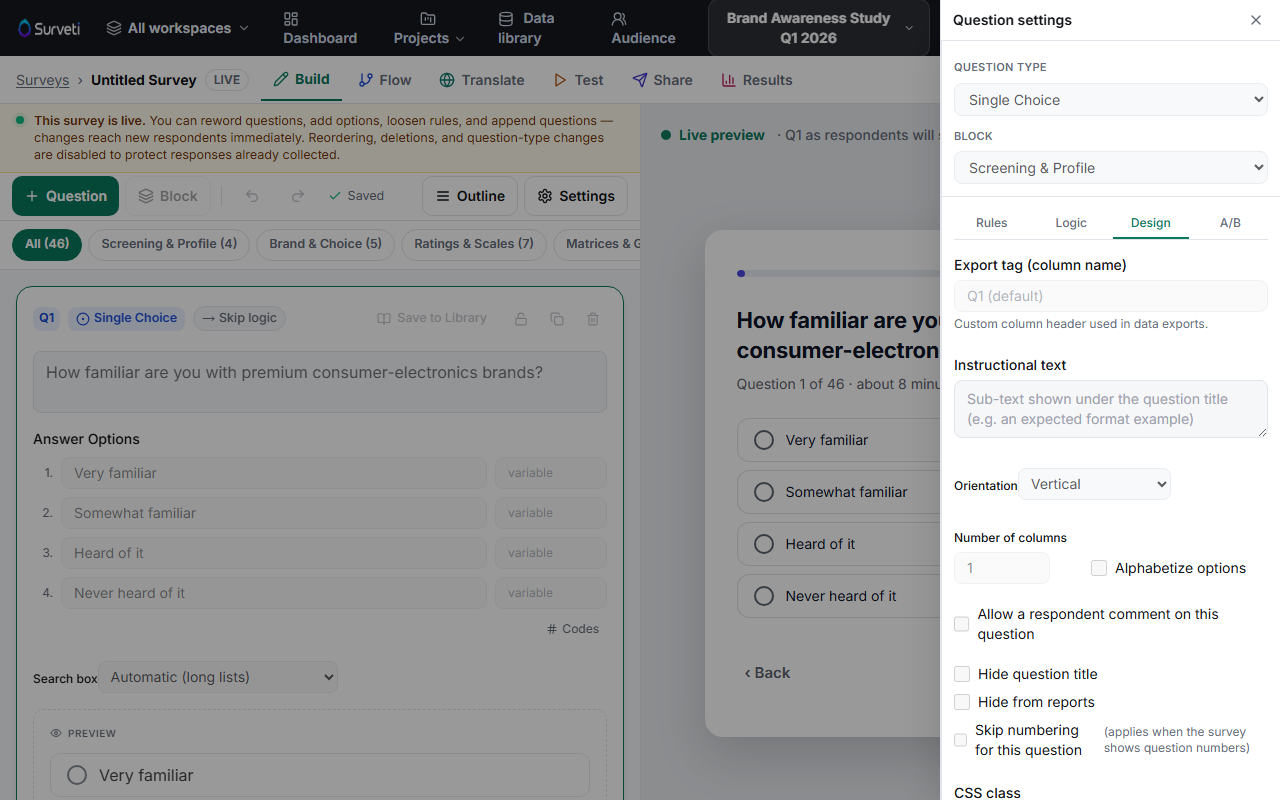
Task: Expand the Projects menu chevron
Action: (x=460, y=39)
